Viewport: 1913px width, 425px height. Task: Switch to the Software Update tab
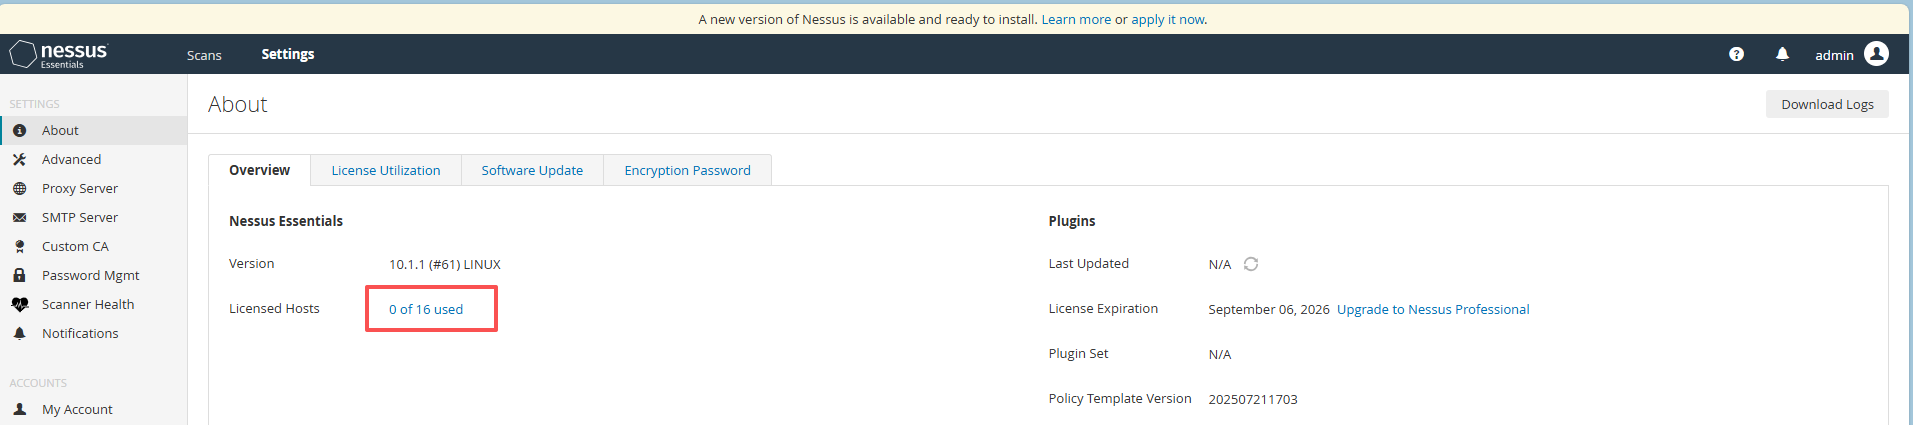pyautogui.click(x=532, y=170)
